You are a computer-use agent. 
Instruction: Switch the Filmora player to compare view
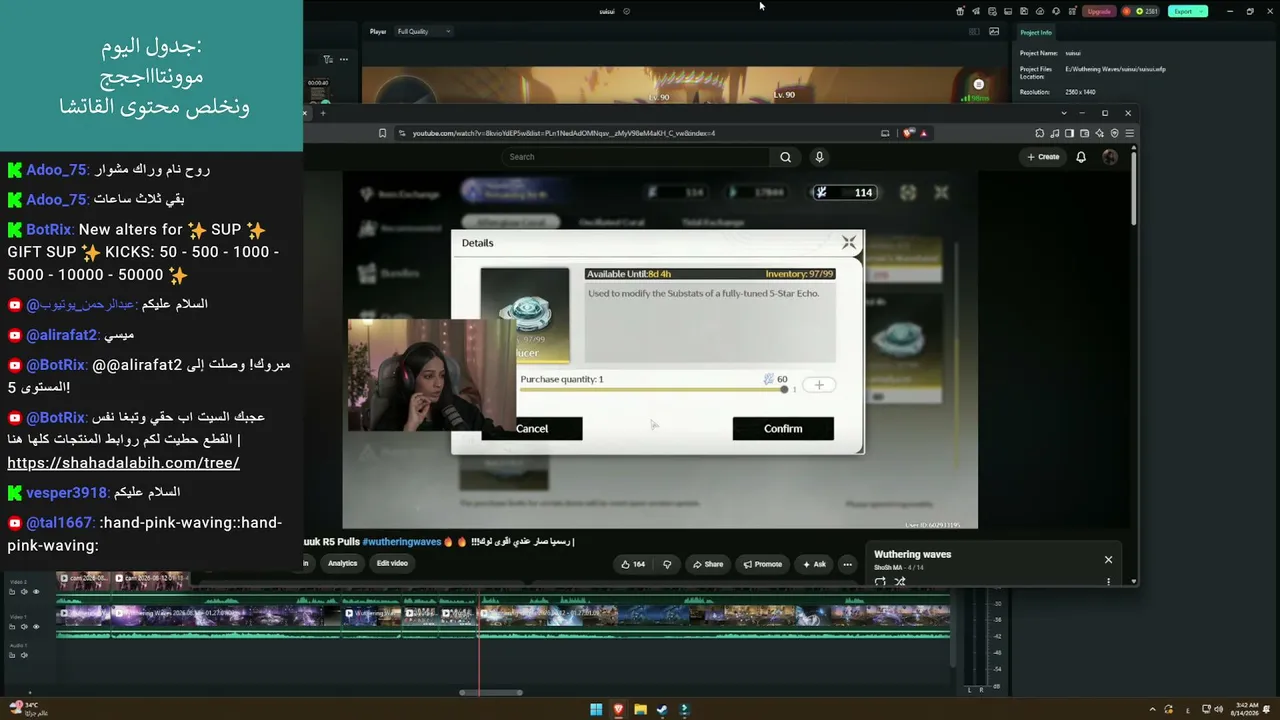[x=974, y=31]
